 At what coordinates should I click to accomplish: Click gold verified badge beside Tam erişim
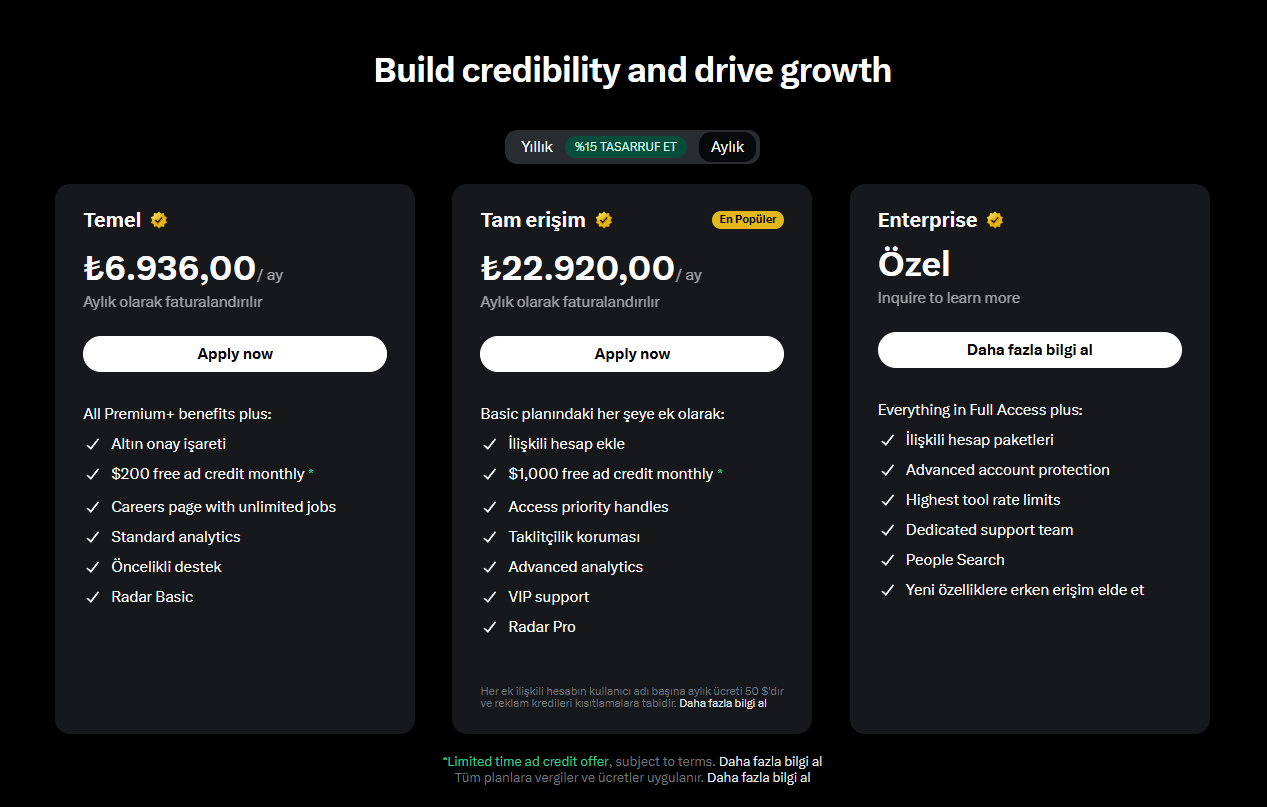[604, 220]
